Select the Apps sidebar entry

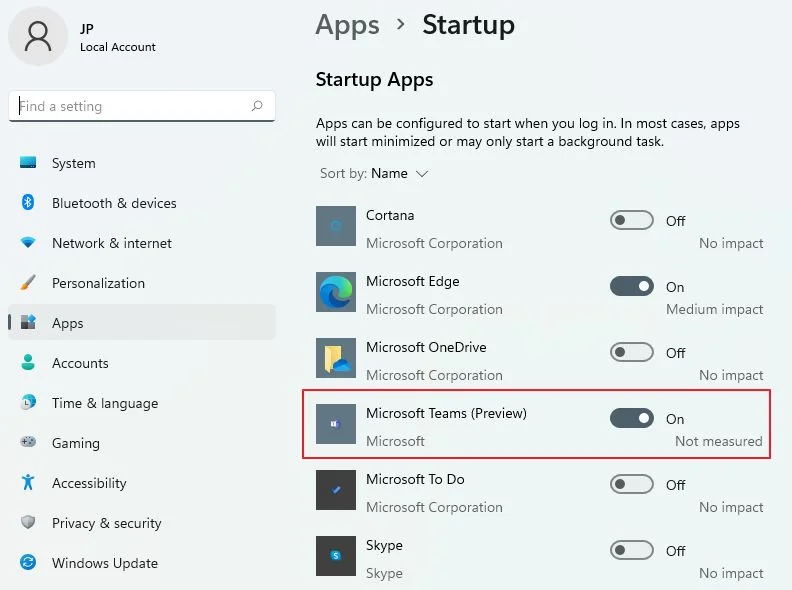(142, 322)
